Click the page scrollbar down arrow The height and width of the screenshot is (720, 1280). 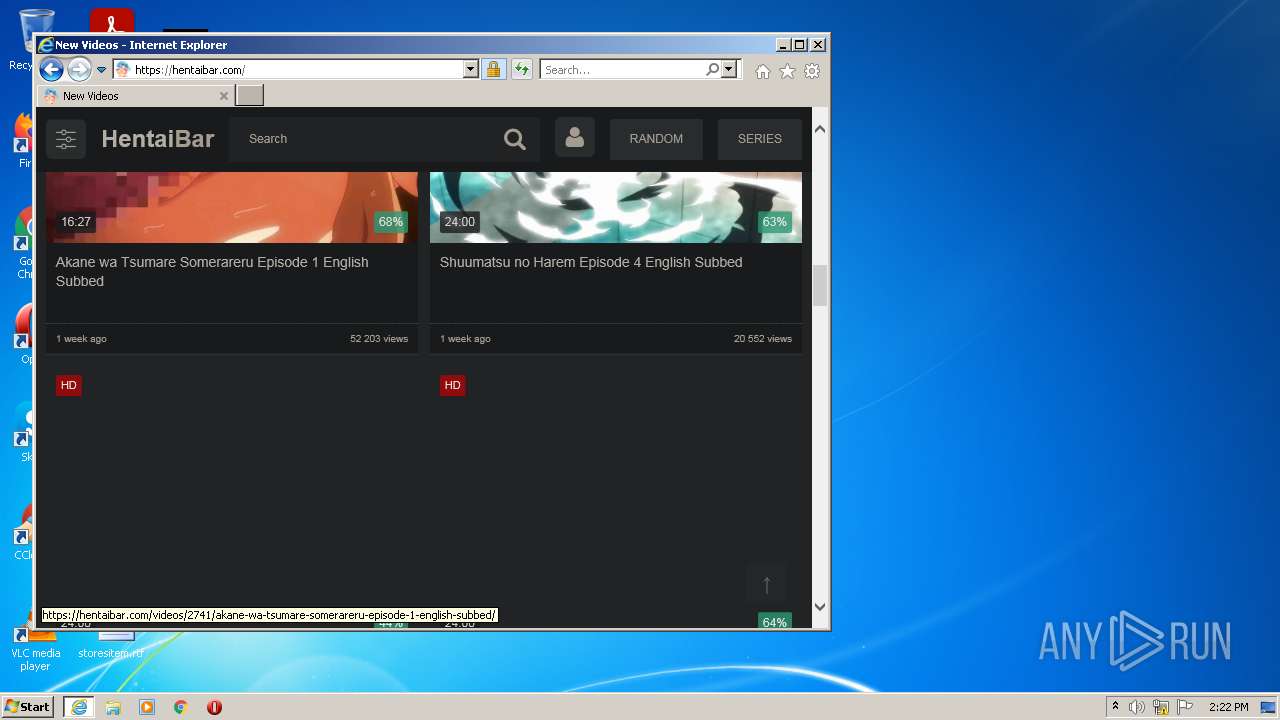pos(820,606)
